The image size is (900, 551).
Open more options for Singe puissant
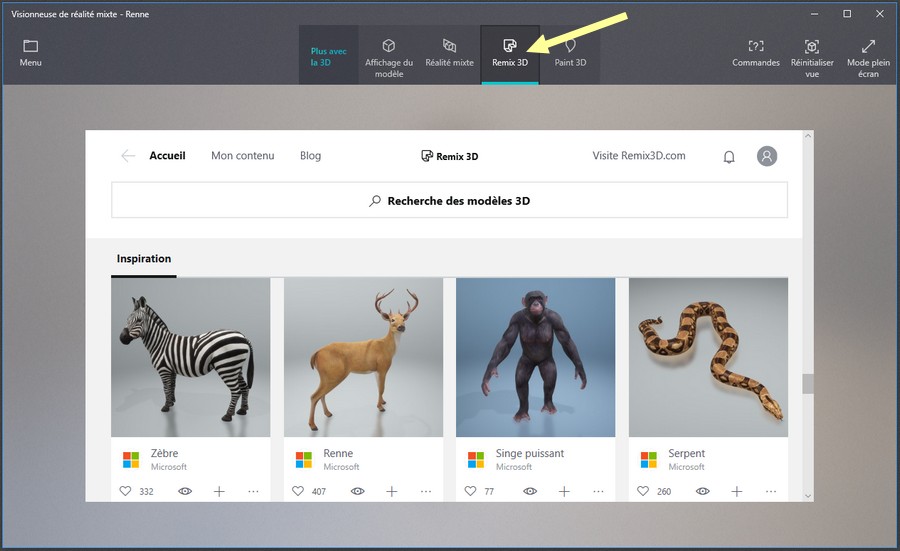(x=598, y=491)
